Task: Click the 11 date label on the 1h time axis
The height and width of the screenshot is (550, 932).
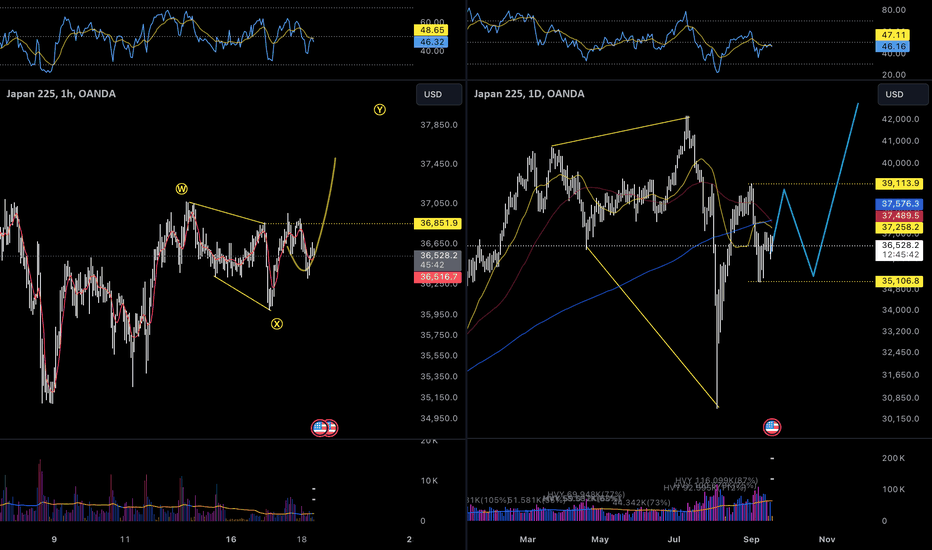Action: [125, 539]
